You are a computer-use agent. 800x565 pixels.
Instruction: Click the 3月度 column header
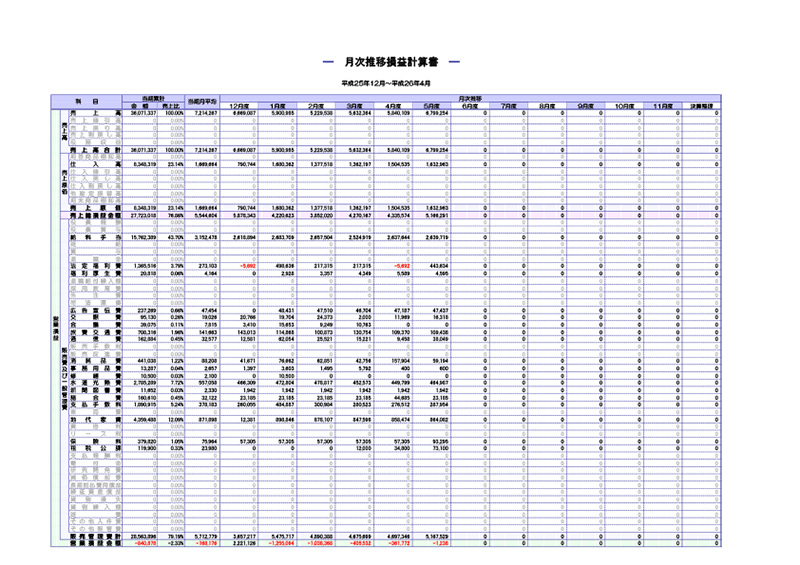[x=355, y=106]
